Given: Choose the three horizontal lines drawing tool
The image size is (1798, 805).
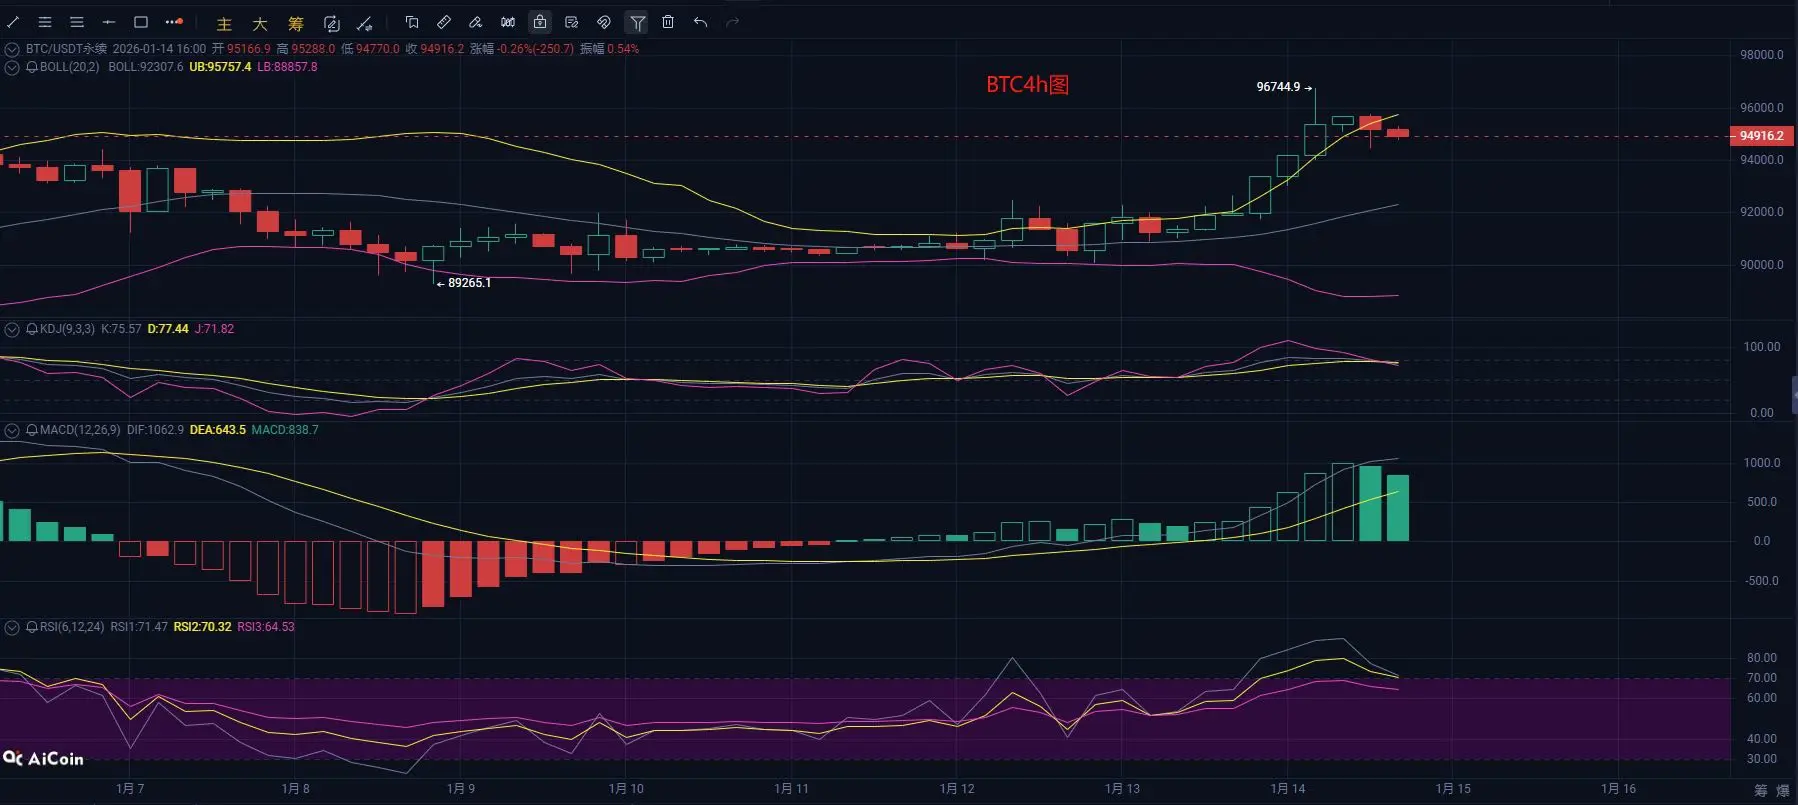Looking at the screenshot, I should 77,22.
